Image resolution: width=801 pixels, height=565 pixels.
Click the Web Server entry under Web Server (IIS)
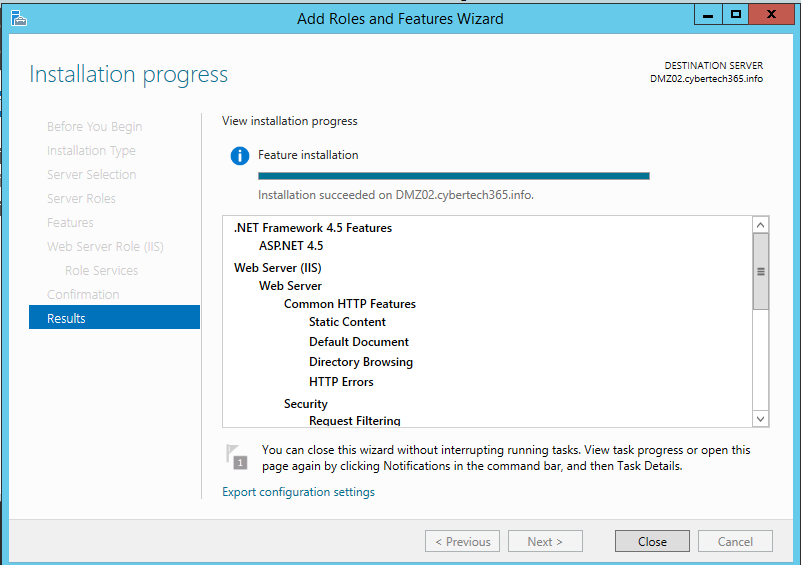point(290,286)
